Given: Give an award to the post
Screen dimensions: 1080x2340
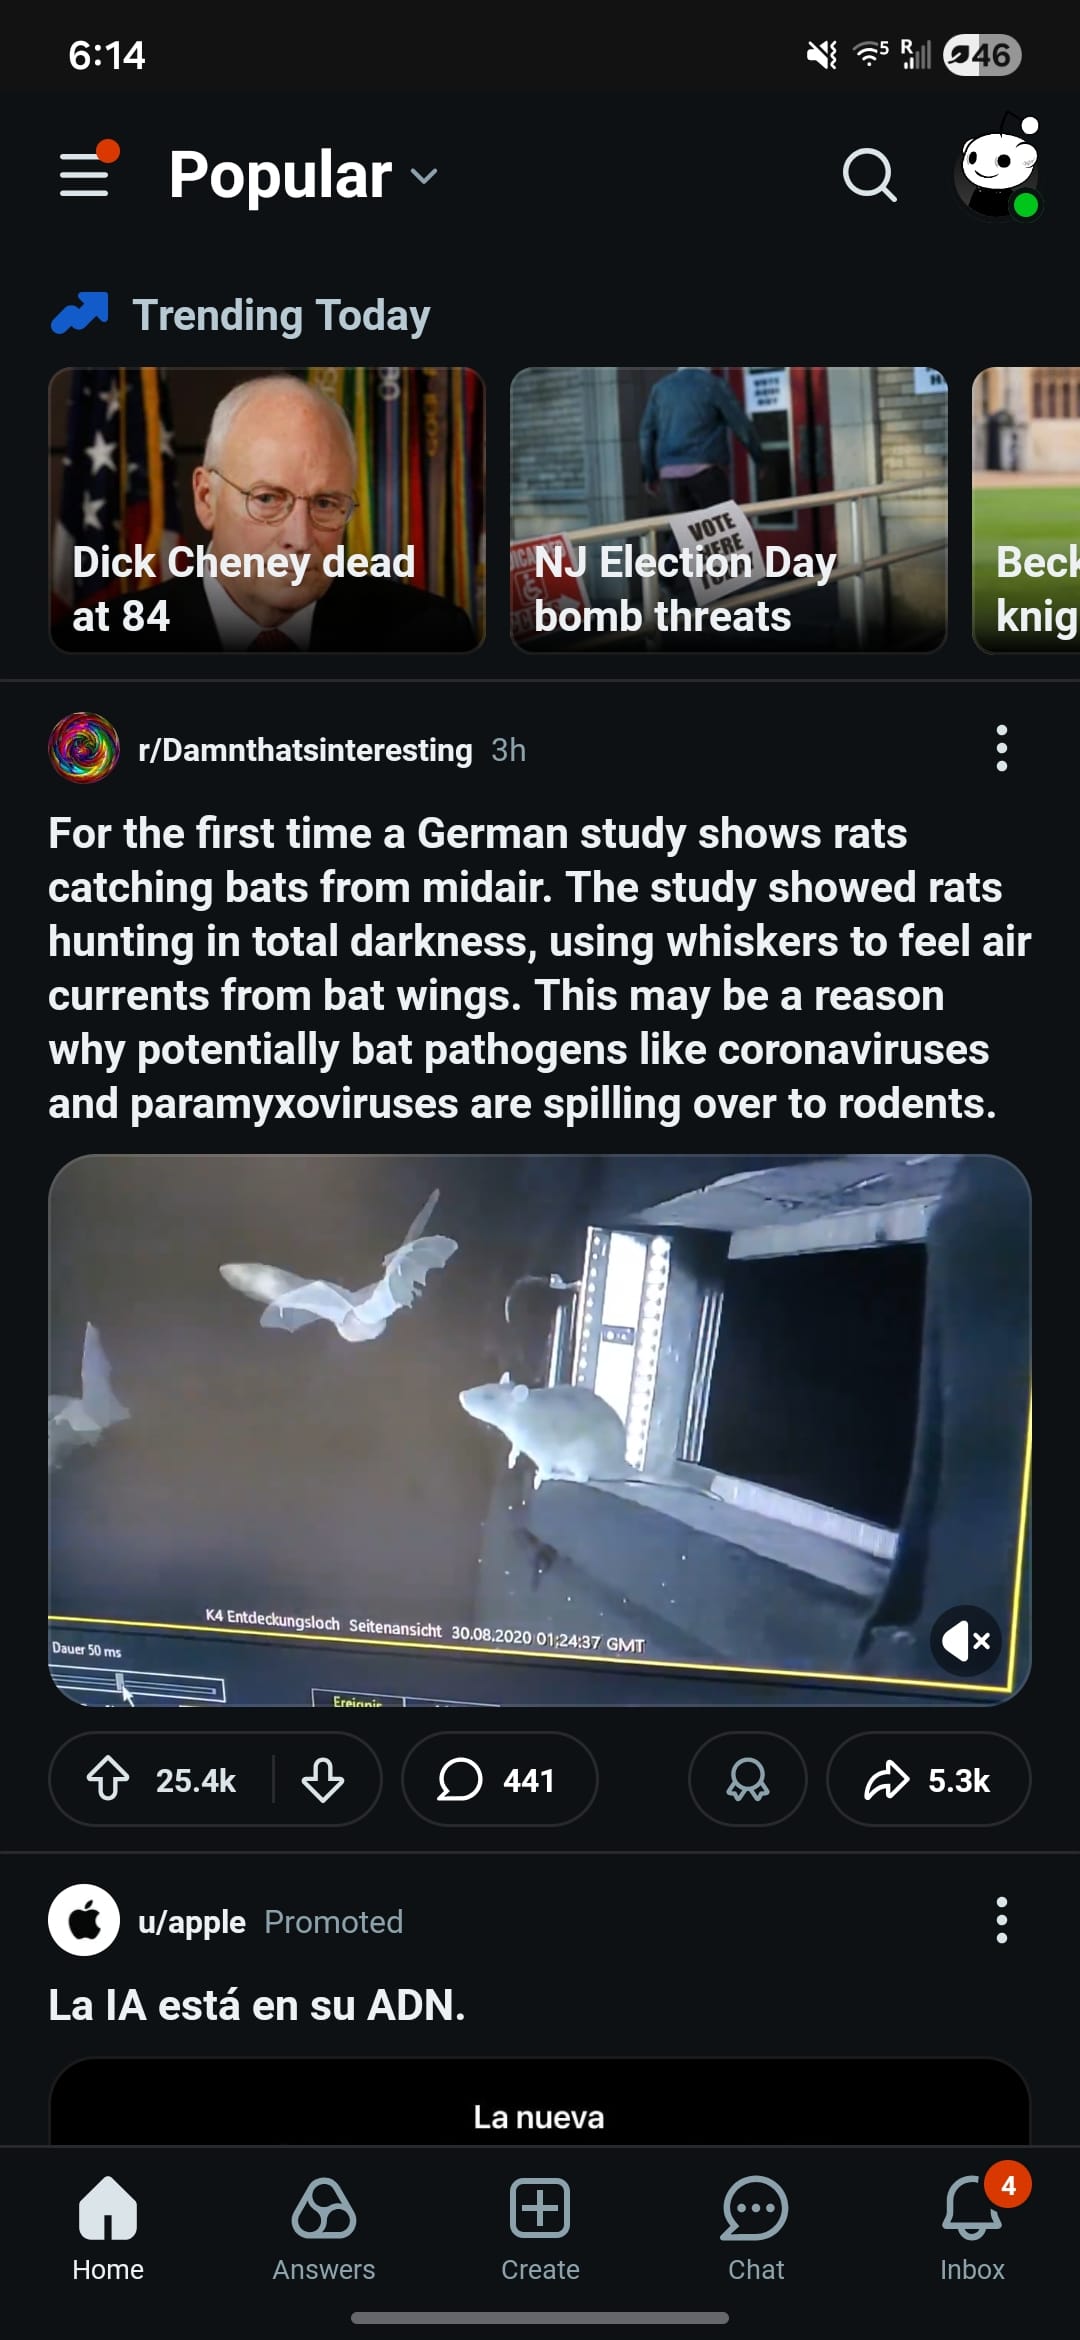Looking at the screenshot, I should pos(748,1780).
